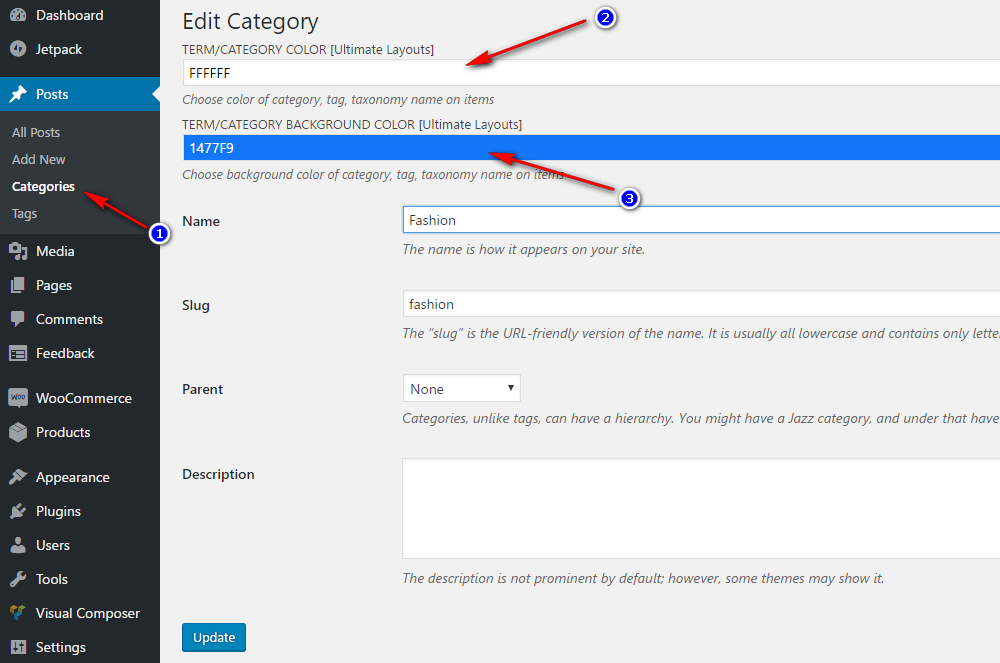Click the category background color field 1477F9
Image resolution: width=1000 pixels, height=663 pixels.
(590, 148)
